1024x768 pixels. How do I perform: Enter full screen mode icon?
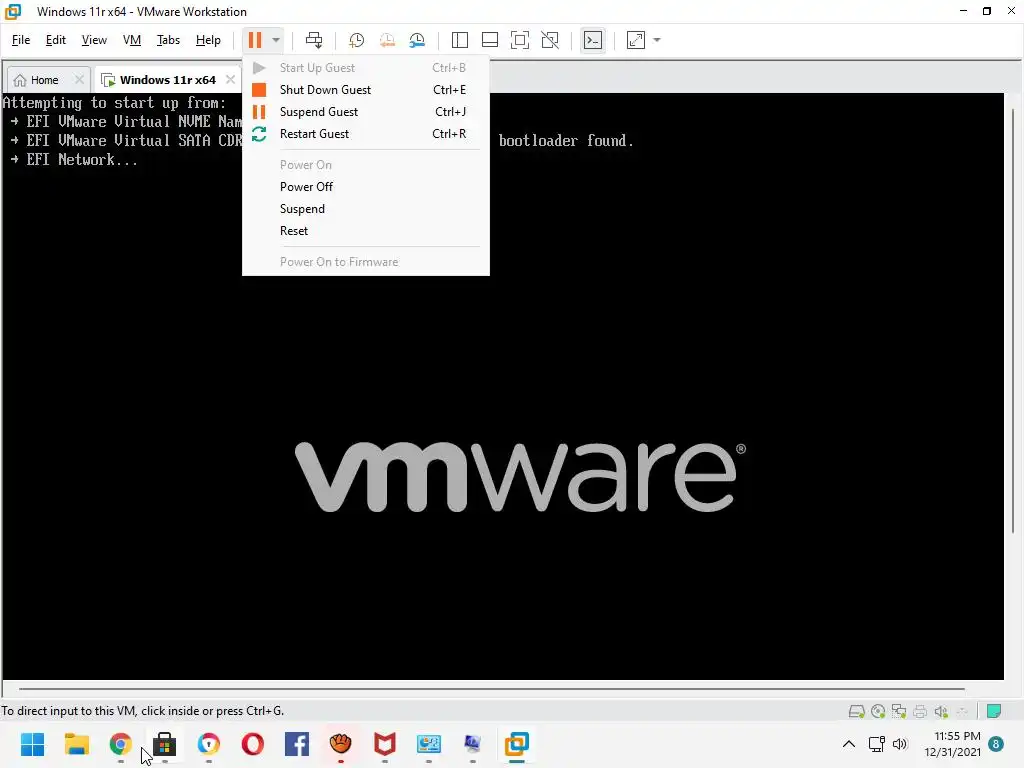coord(520,40)
